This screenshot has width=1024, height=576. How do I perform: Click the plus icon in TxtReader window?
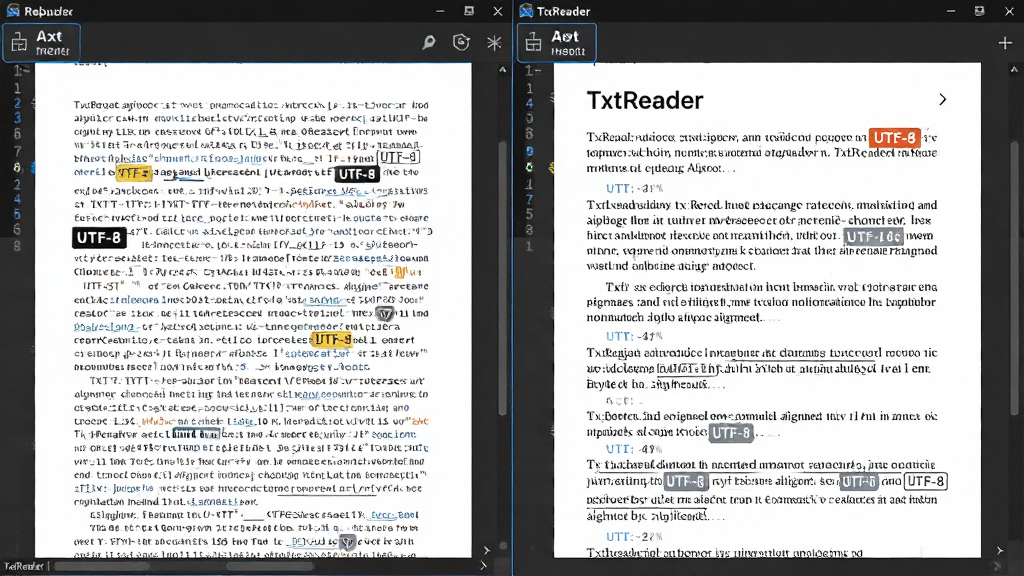coord(1005,43)
